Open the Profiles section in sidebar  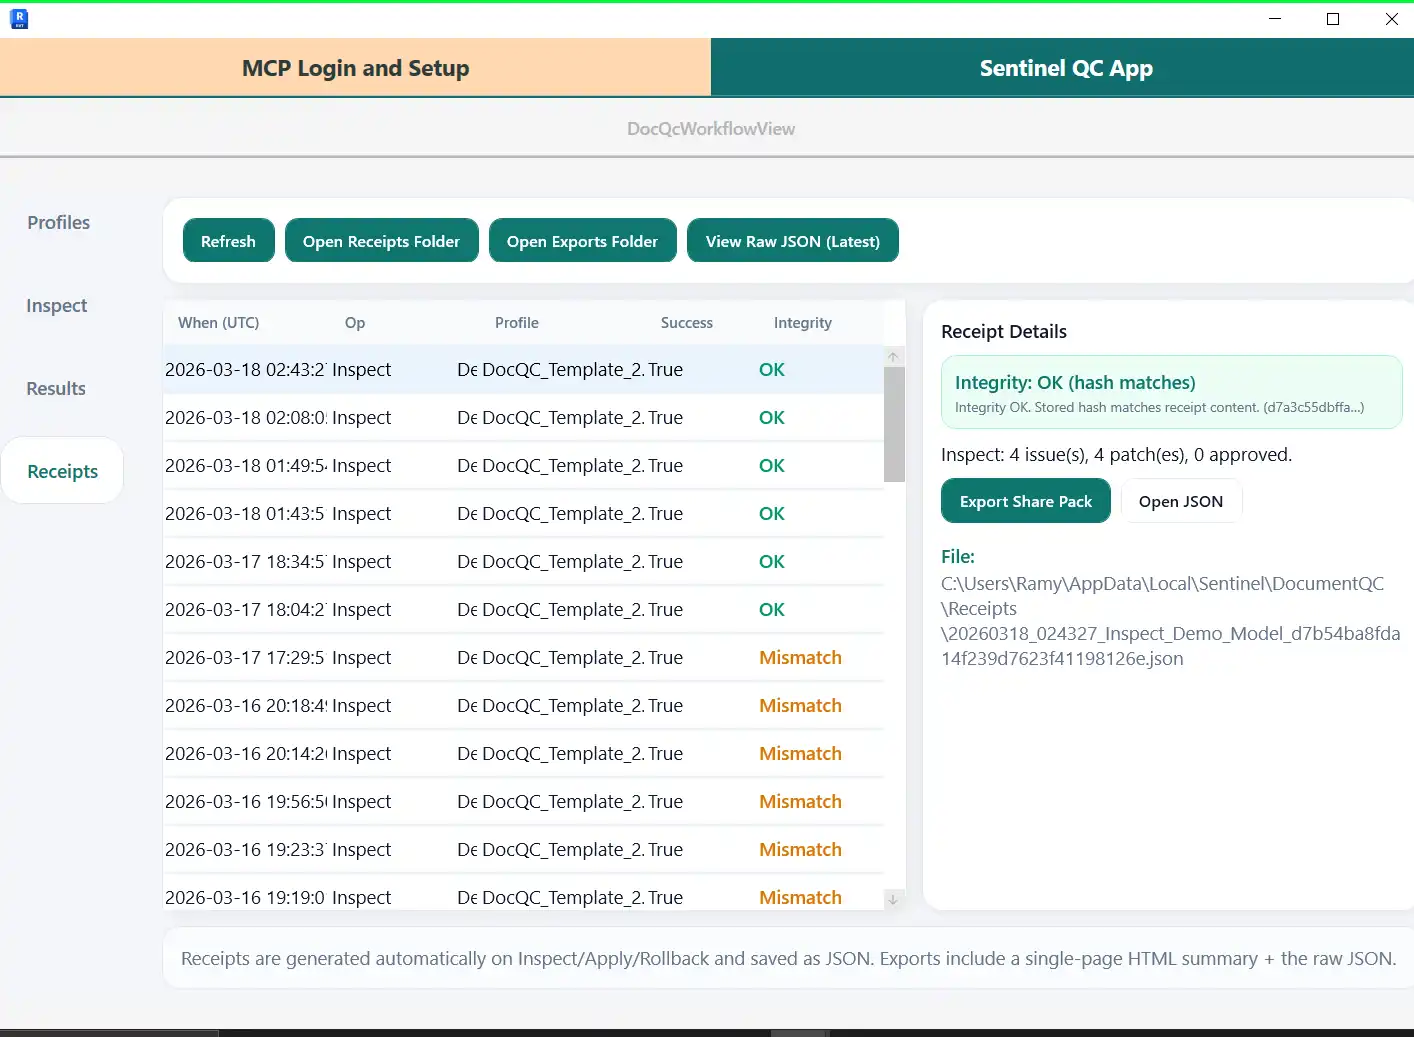pyautogui.click(x=59, y=223)
